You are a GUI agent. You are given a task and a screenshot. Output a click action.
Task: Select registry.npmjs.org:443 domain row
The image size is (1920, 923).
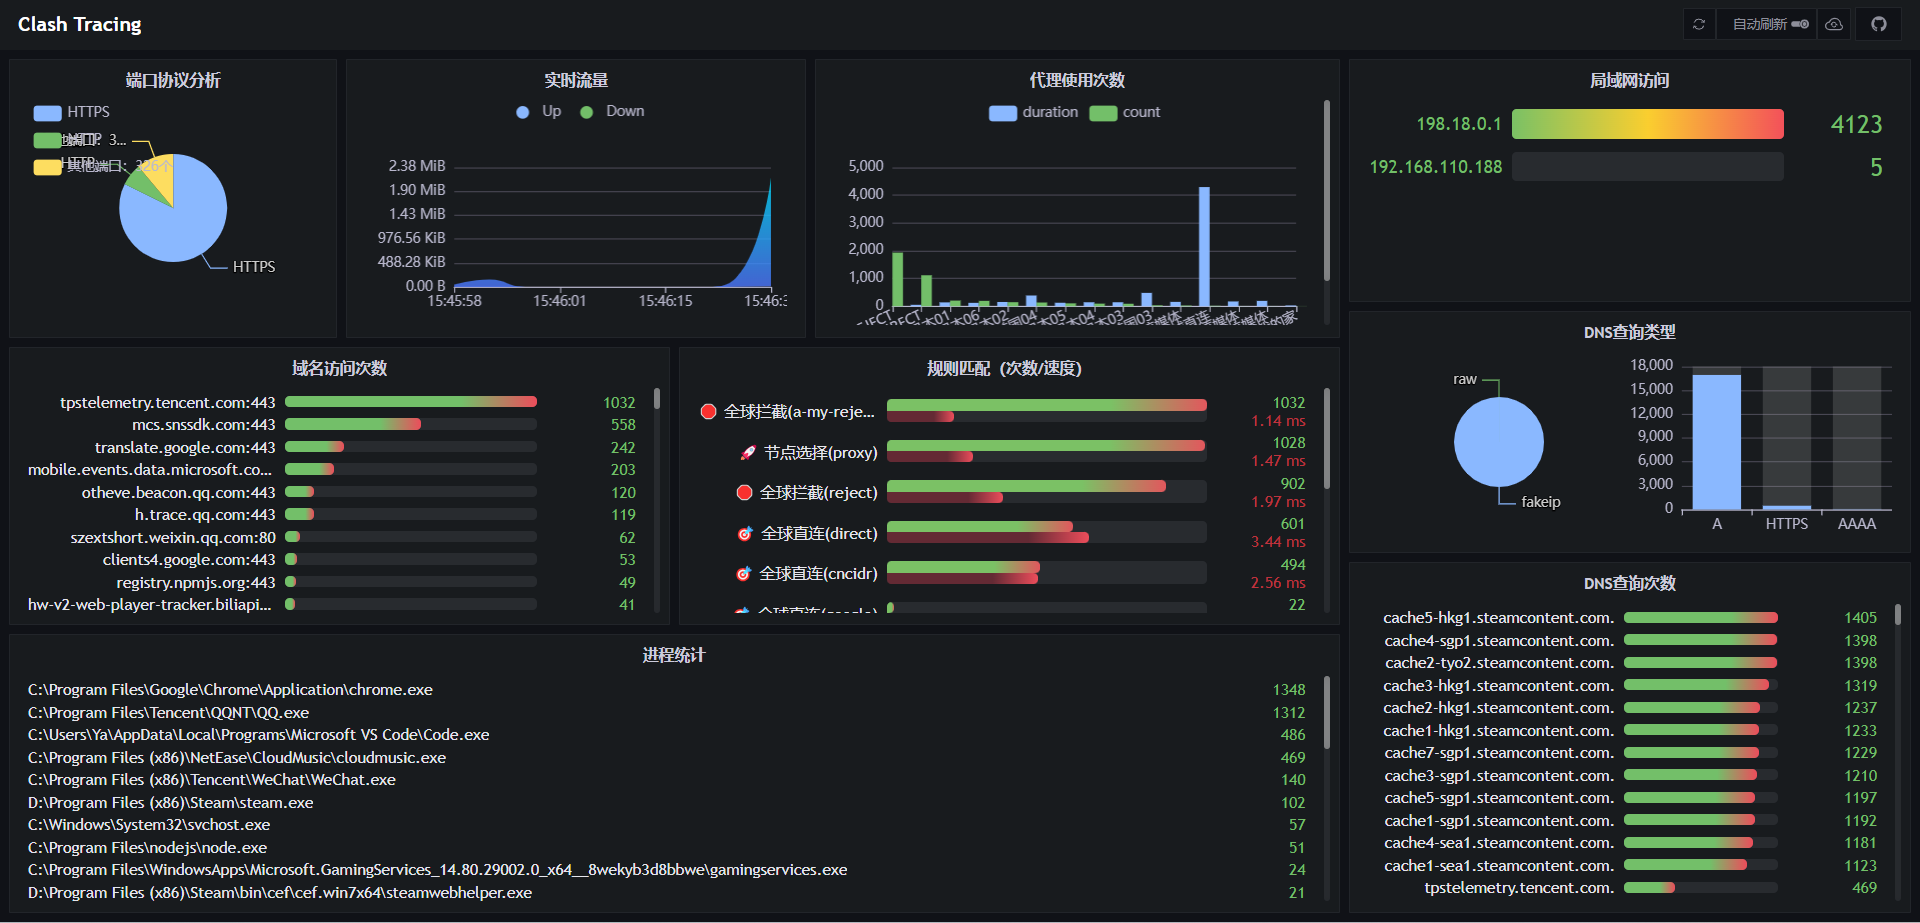pos(332,582)
